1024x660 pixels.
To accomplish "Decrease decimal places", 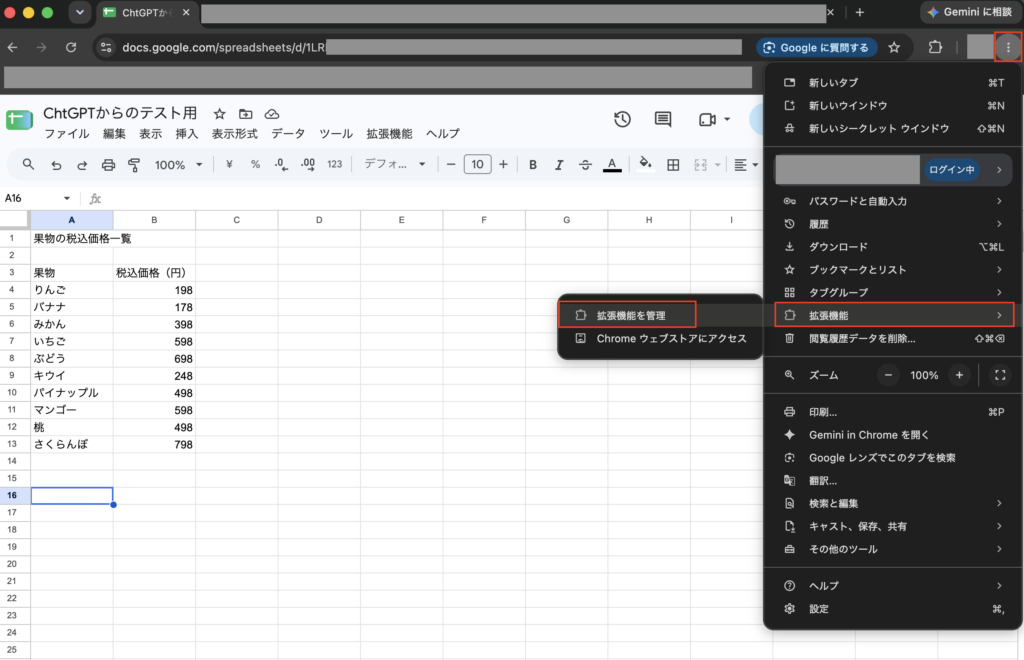I will click(x=281, y=165).
